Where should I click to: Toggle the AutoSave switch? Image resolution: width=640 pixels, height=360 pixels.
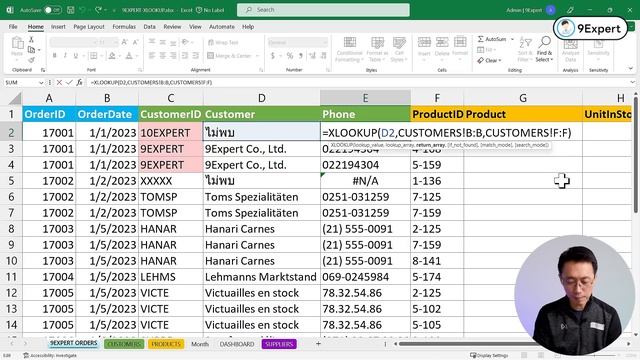52,10
